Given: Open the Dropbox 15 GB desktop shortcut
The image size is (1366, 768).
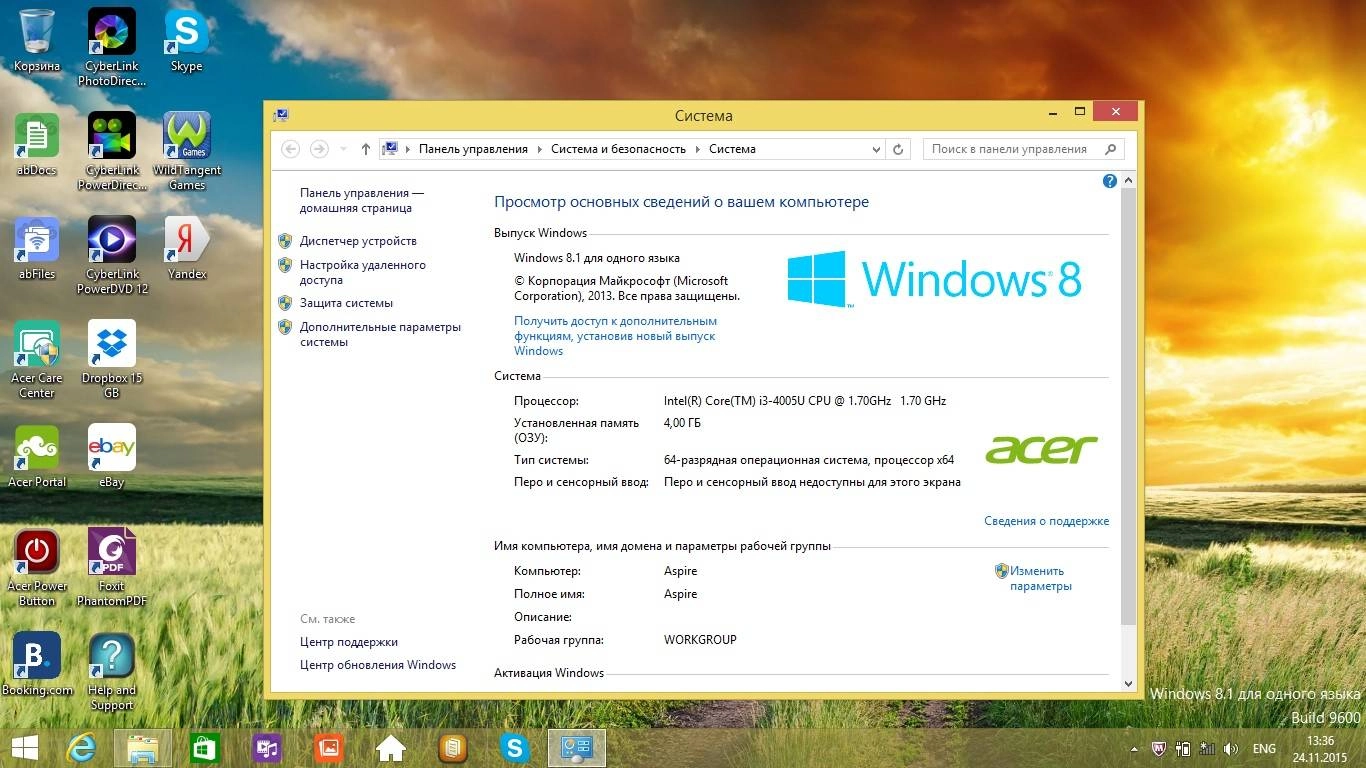Looking at the screenshot, I should [x=112, y=359].
